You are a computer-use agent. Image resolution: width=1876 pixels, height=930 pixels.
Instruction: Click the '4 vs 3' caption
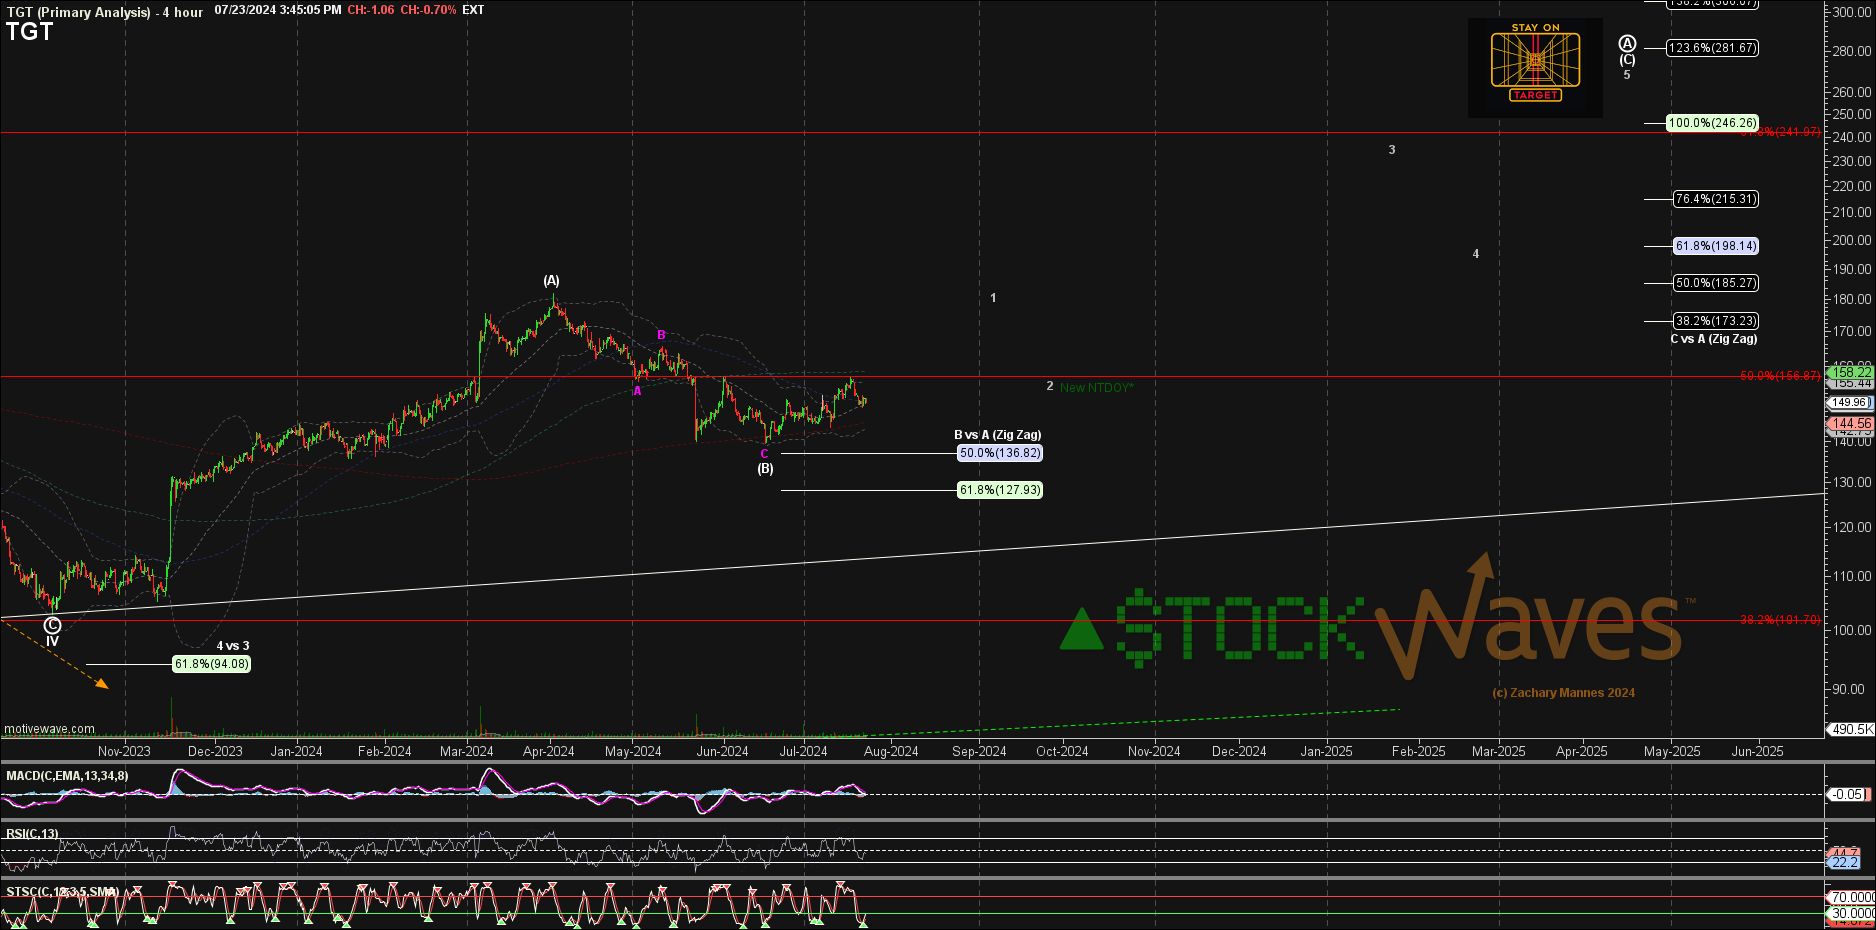tap(233, 646)
